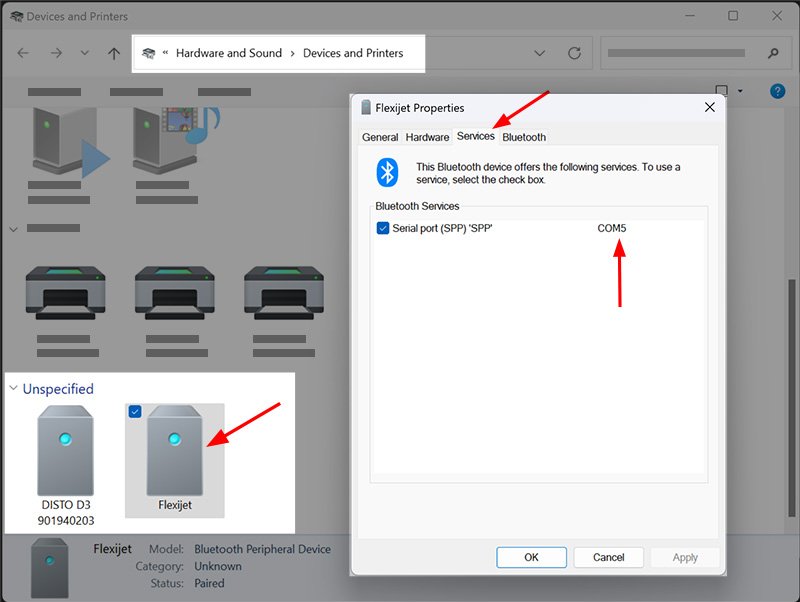This screenshot has width=800, height=602.
Task: Select the Flexijet device icon
Action: (174, 451)
